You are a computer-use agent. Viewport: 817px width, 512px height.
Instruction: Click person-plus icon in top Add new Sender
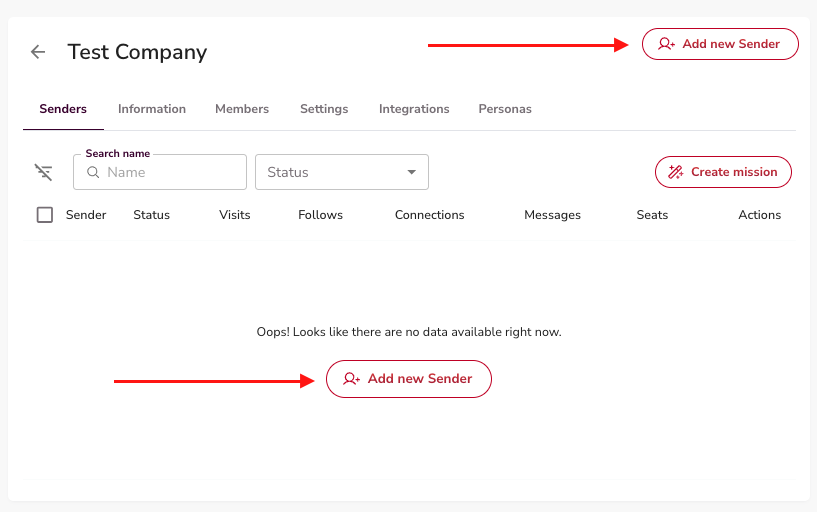click(666, 44)
